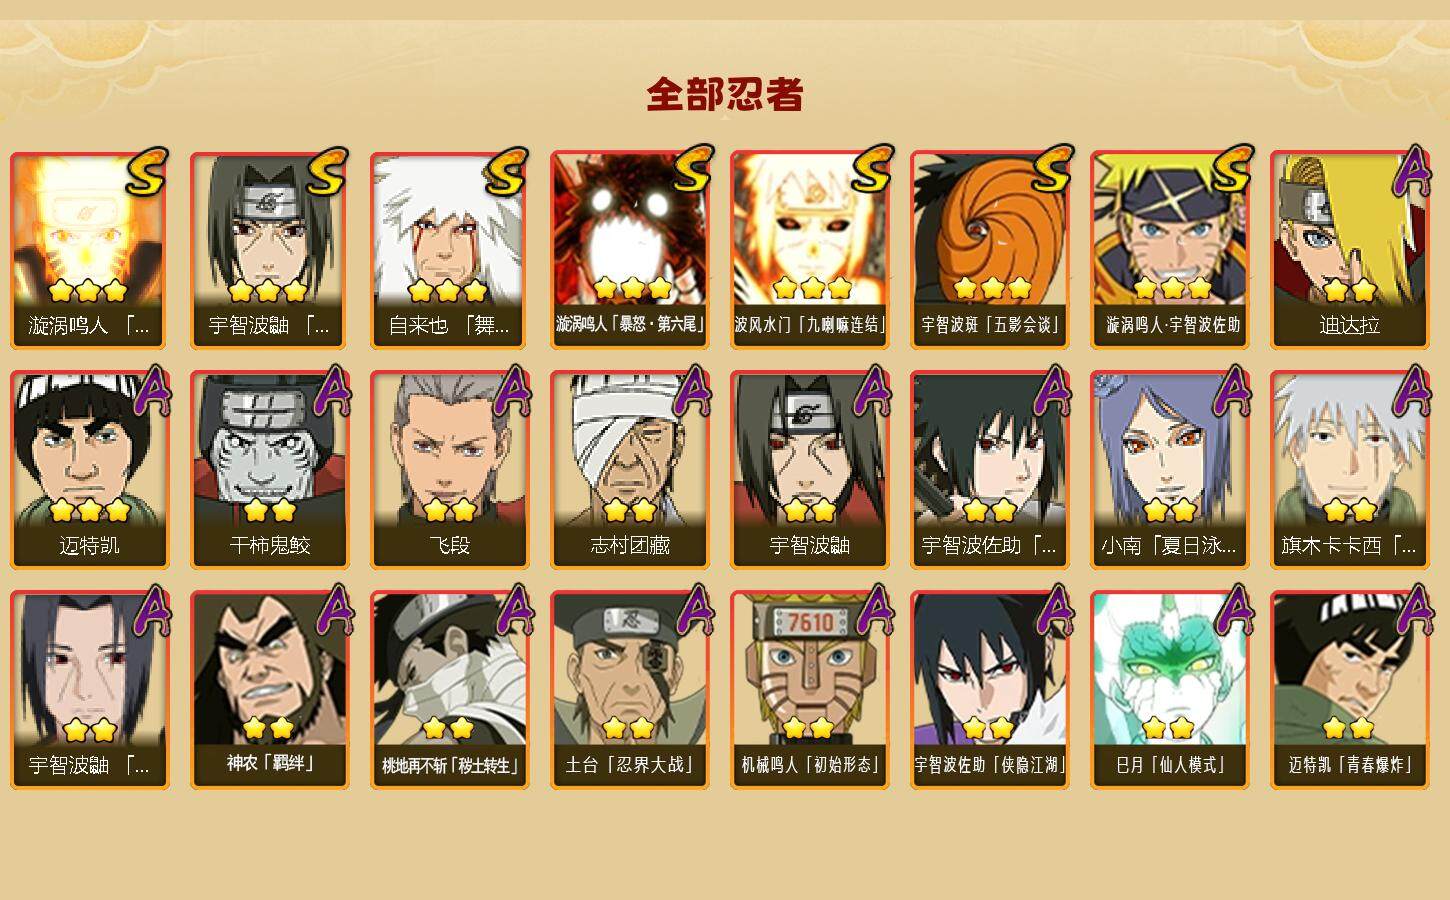Select the 迪达拉 ninja card

(1349, 250)
